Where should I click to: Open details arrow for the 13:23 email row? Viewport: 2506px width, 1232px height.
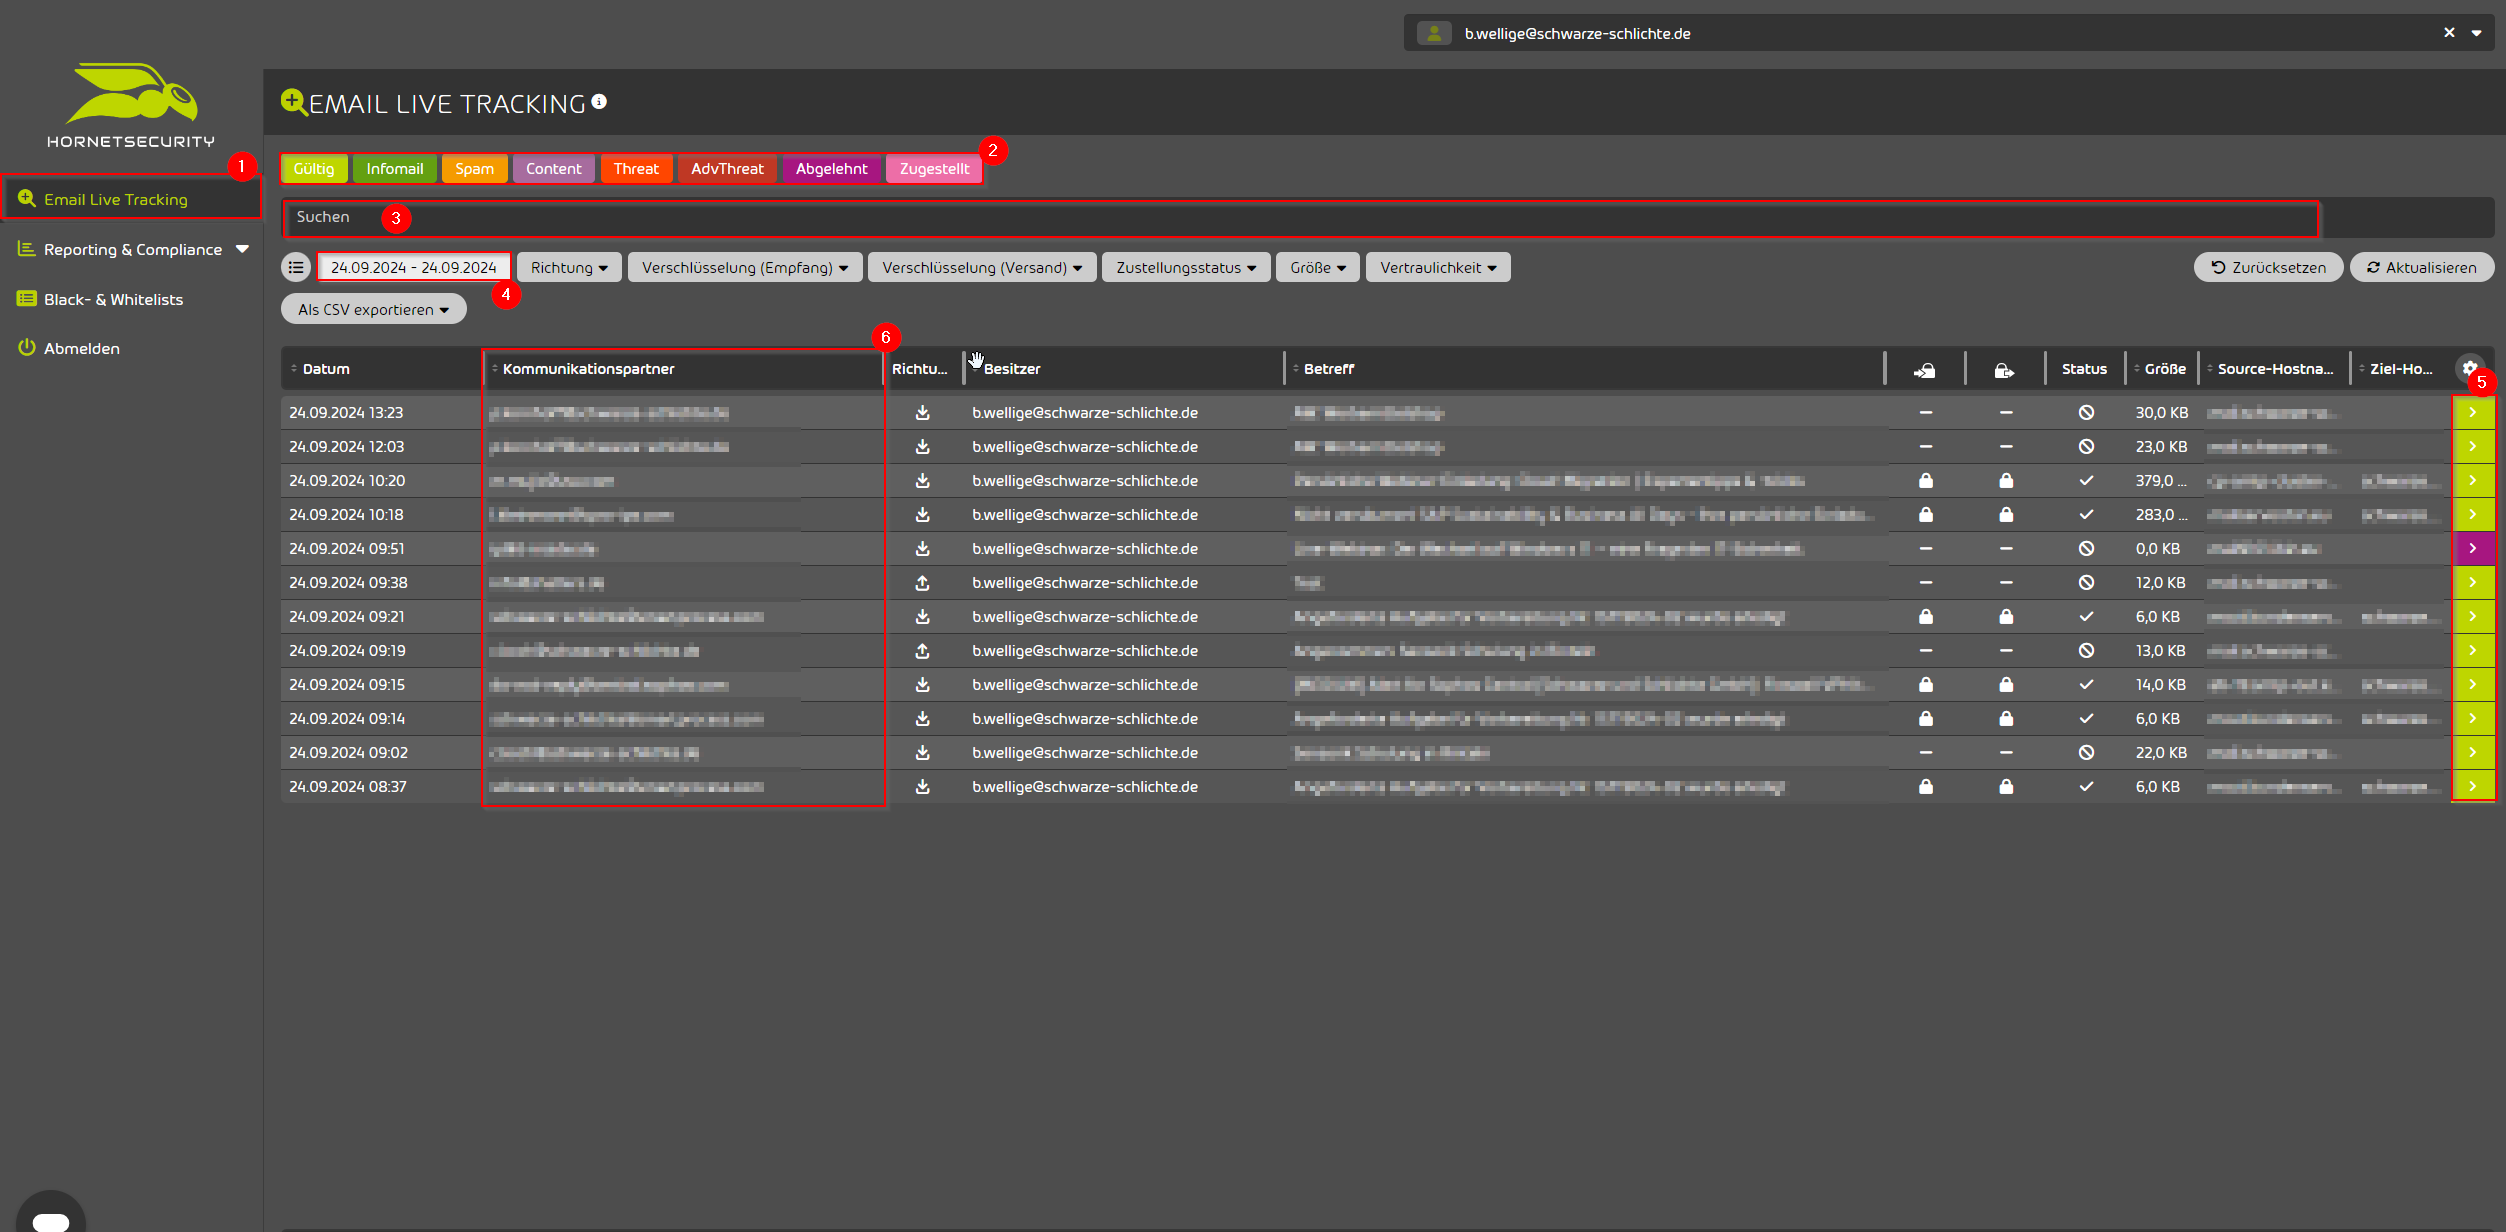coord(2472,412)
